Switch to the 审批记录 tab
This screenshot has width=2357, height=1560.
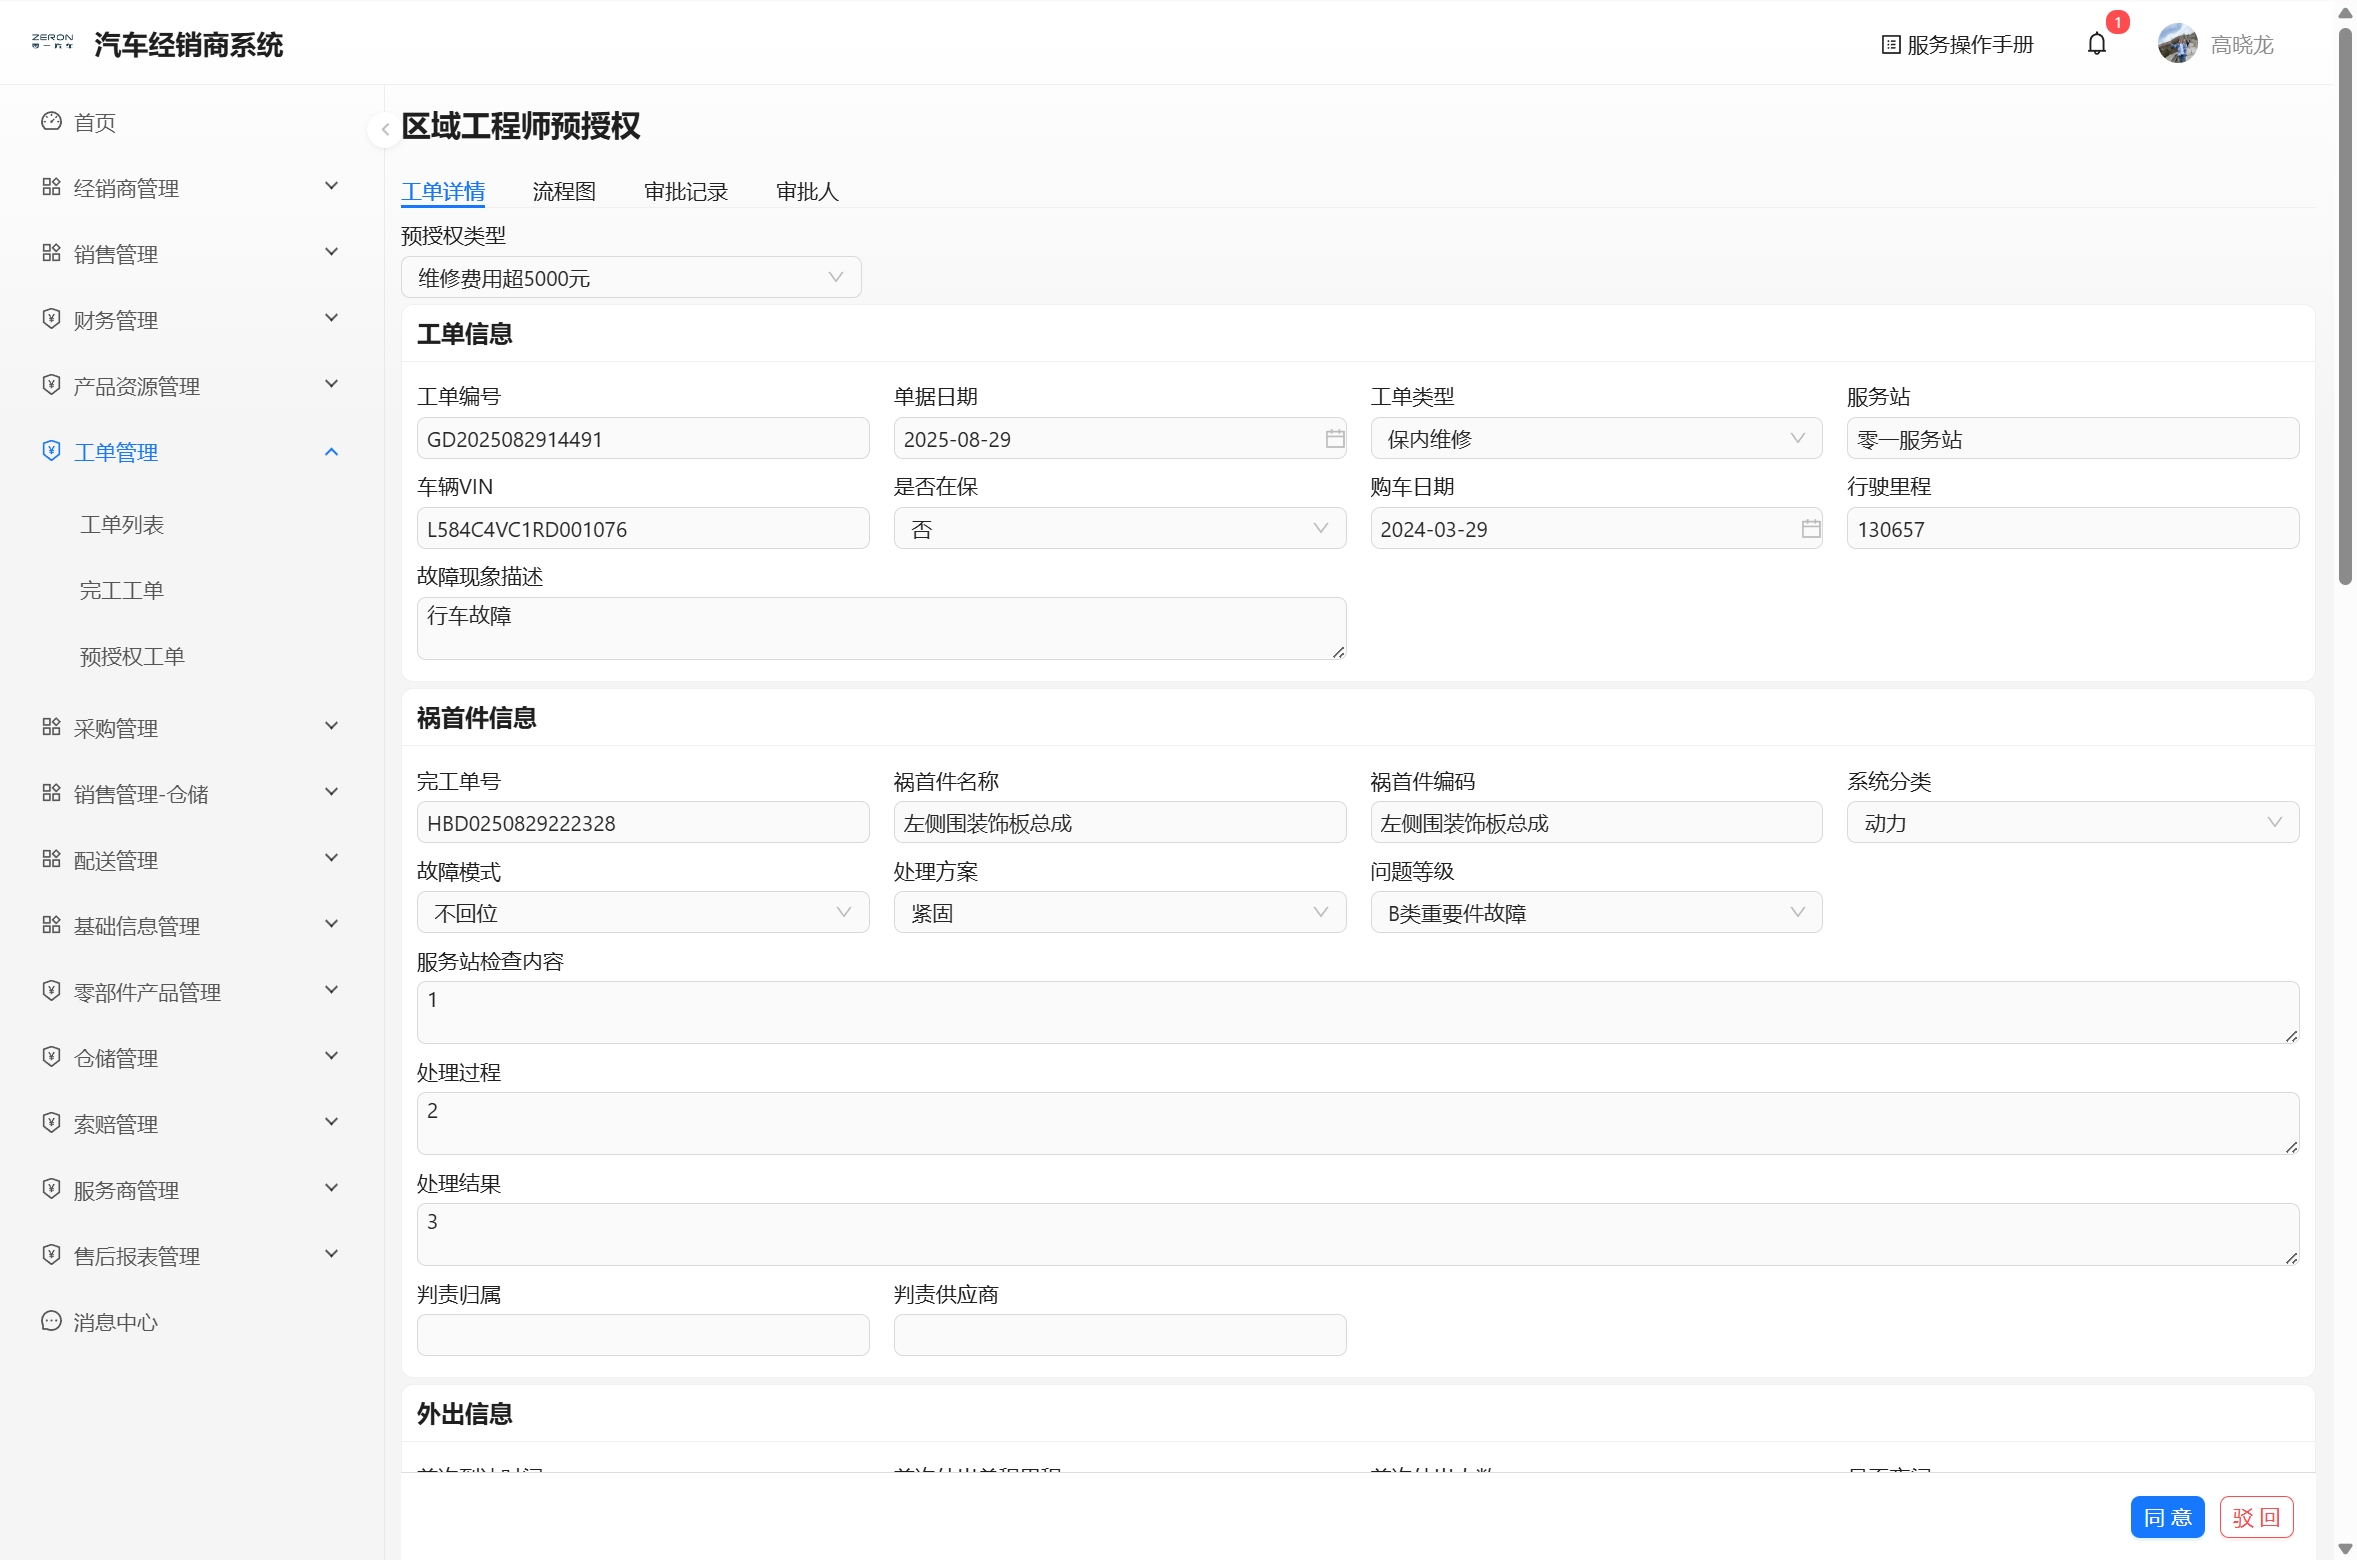[686, 191]
